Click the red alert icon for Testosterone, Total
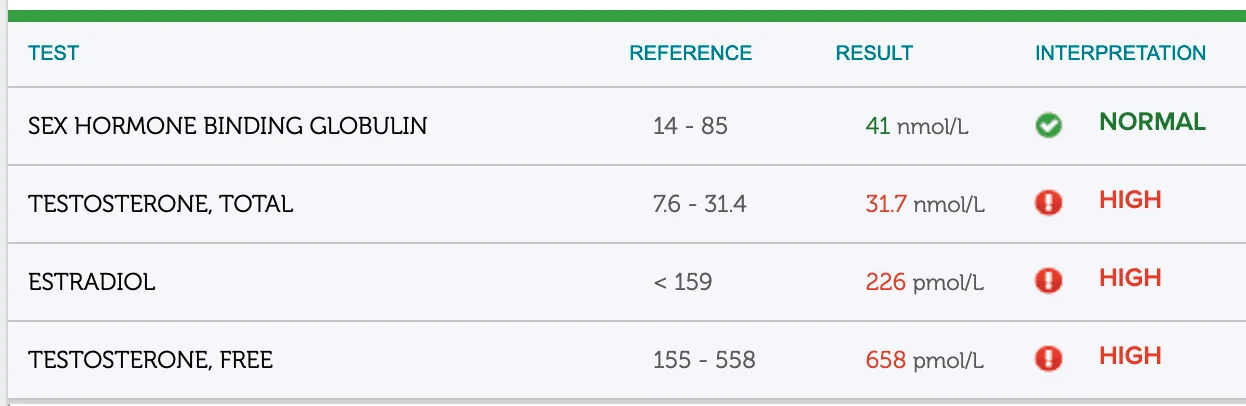 click(1048, 204)
